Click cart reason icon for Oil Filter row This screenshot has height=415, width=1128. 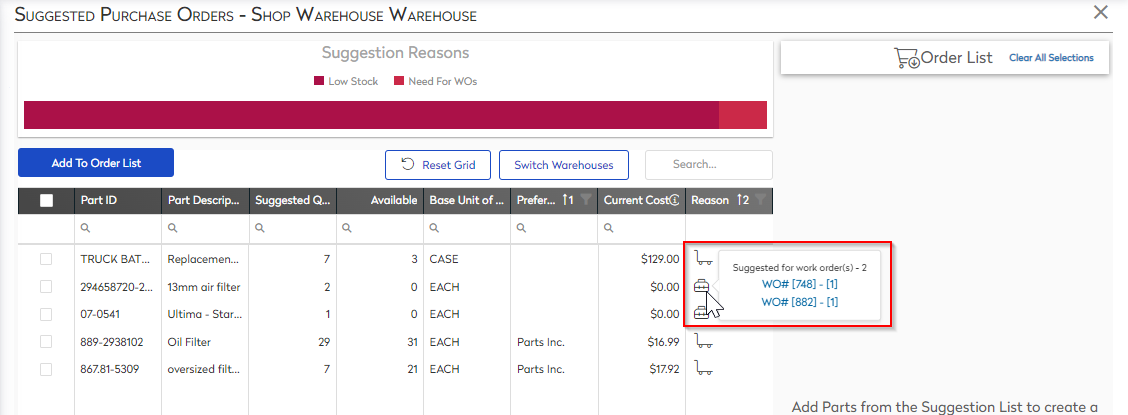tap(704, 342)
